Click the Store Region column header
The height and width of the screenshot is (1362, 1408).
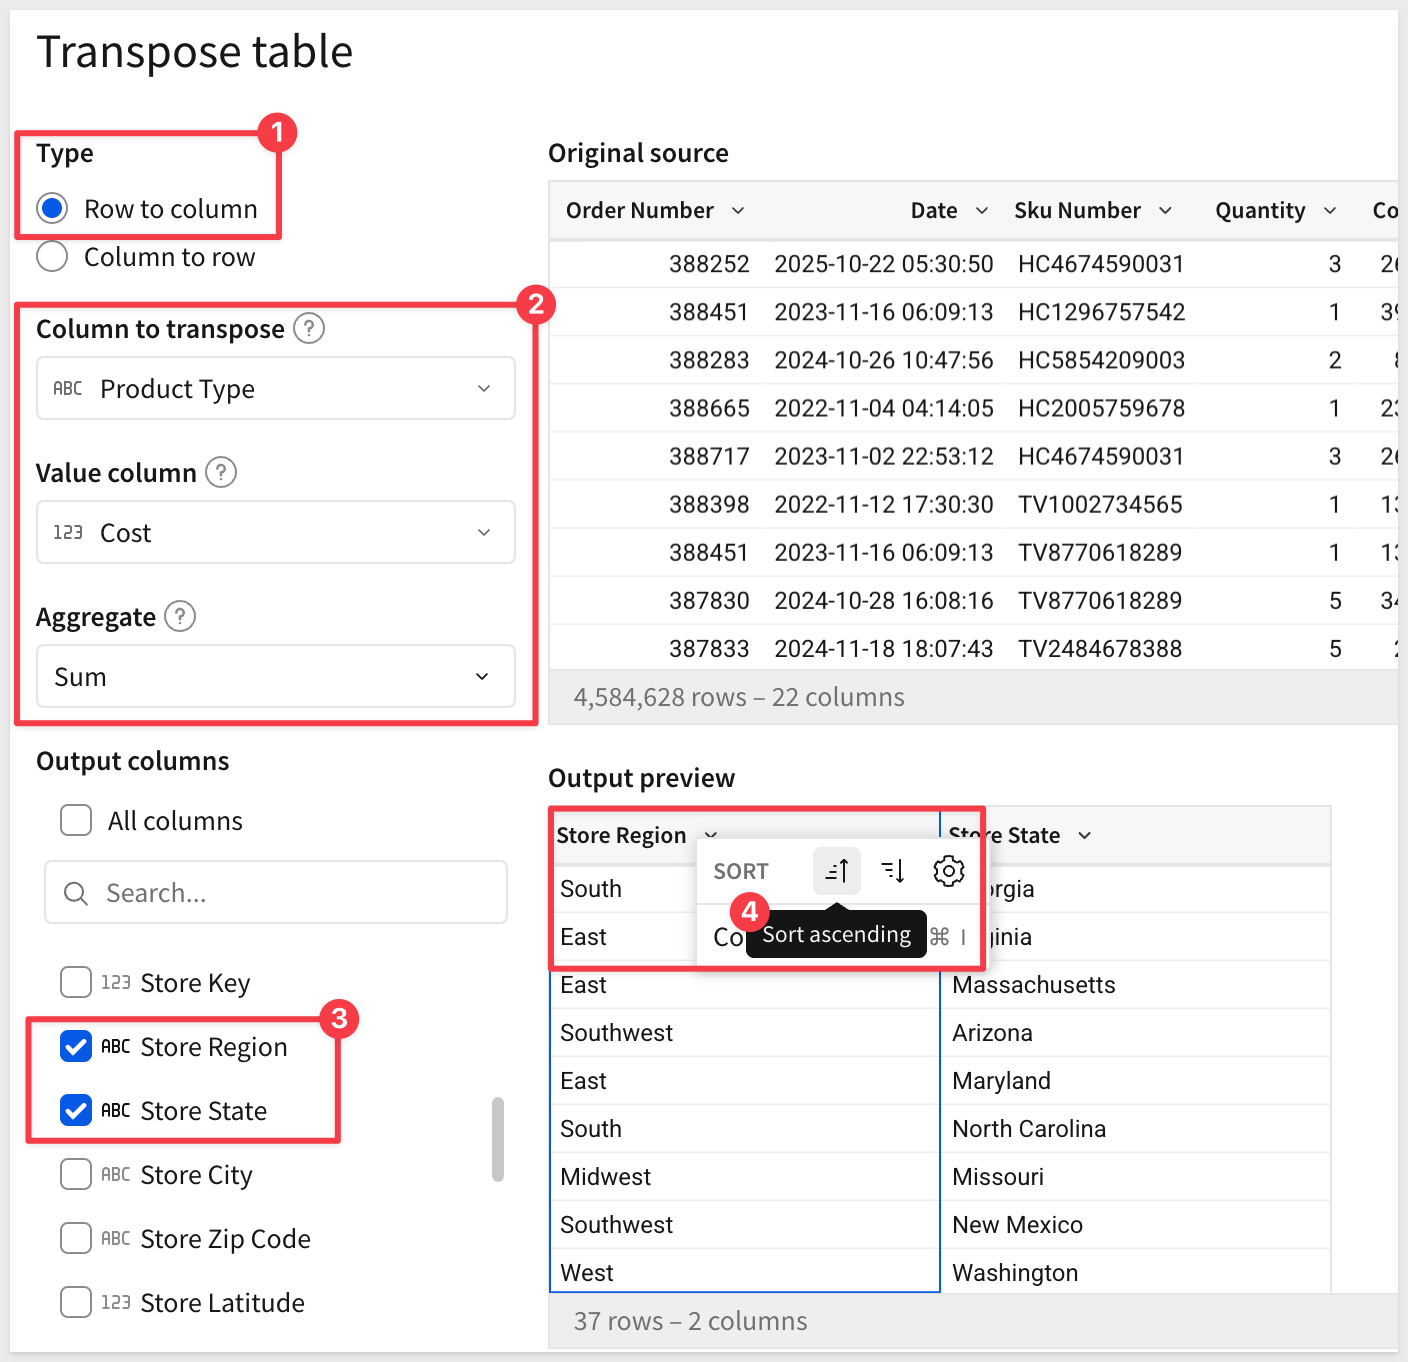coord(621,835)
